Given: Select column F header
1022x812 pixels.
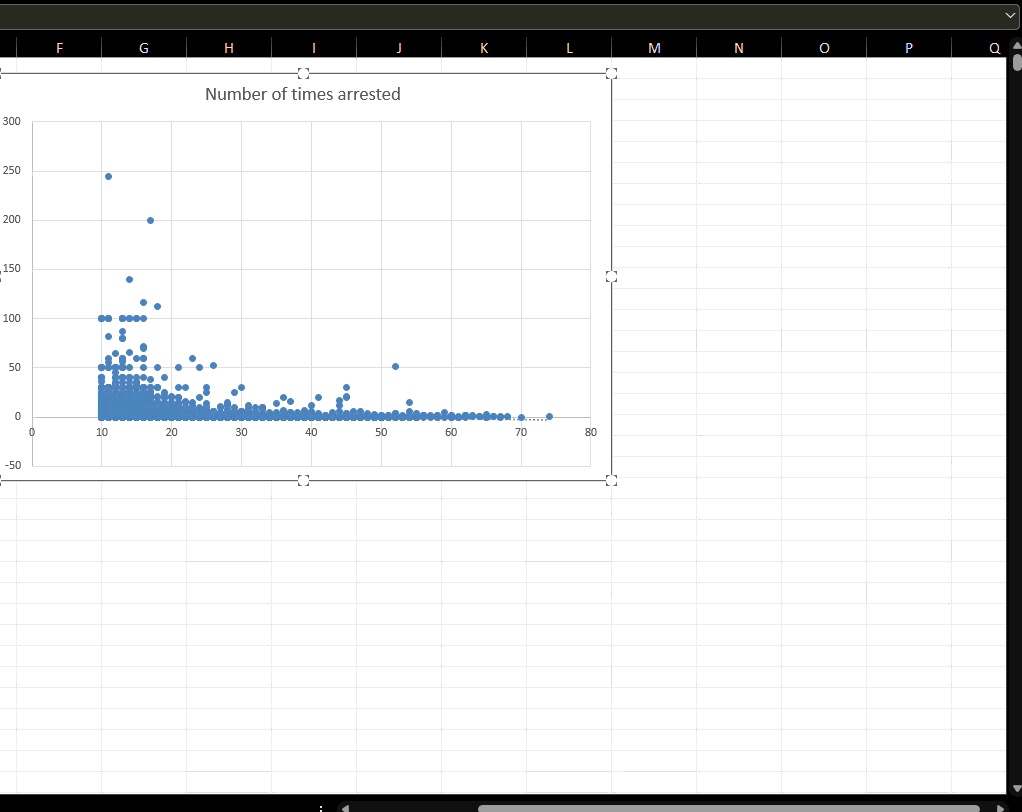Looking at the screenshot, I should 59,47.
